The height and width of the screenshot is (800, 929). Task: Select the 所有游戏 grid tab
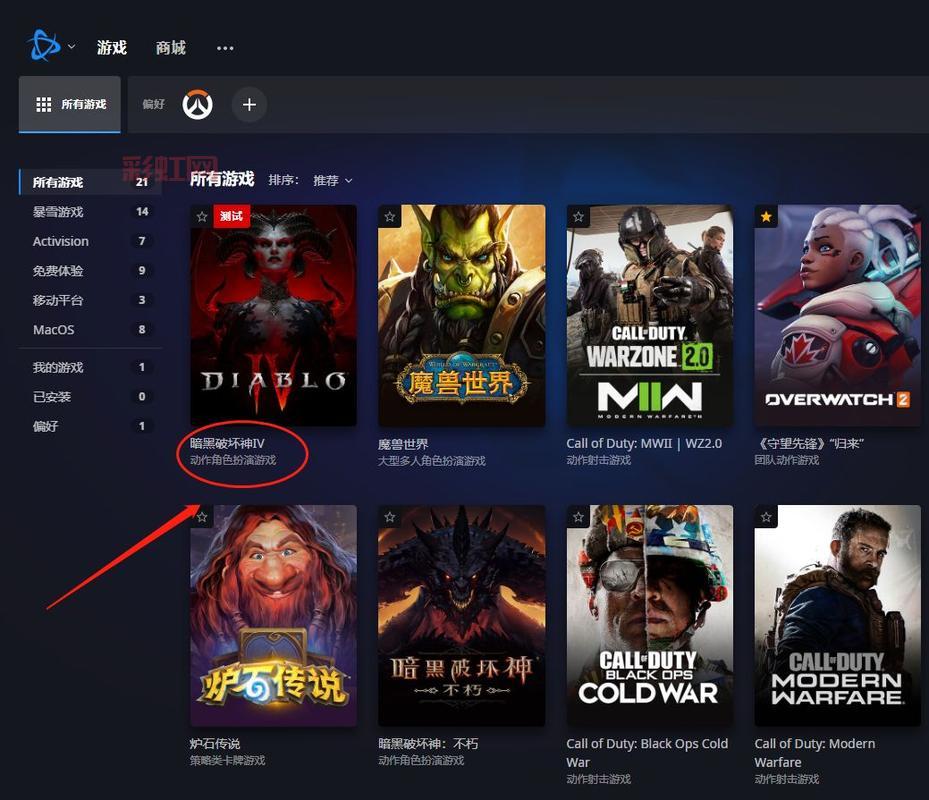coord(70,104)
